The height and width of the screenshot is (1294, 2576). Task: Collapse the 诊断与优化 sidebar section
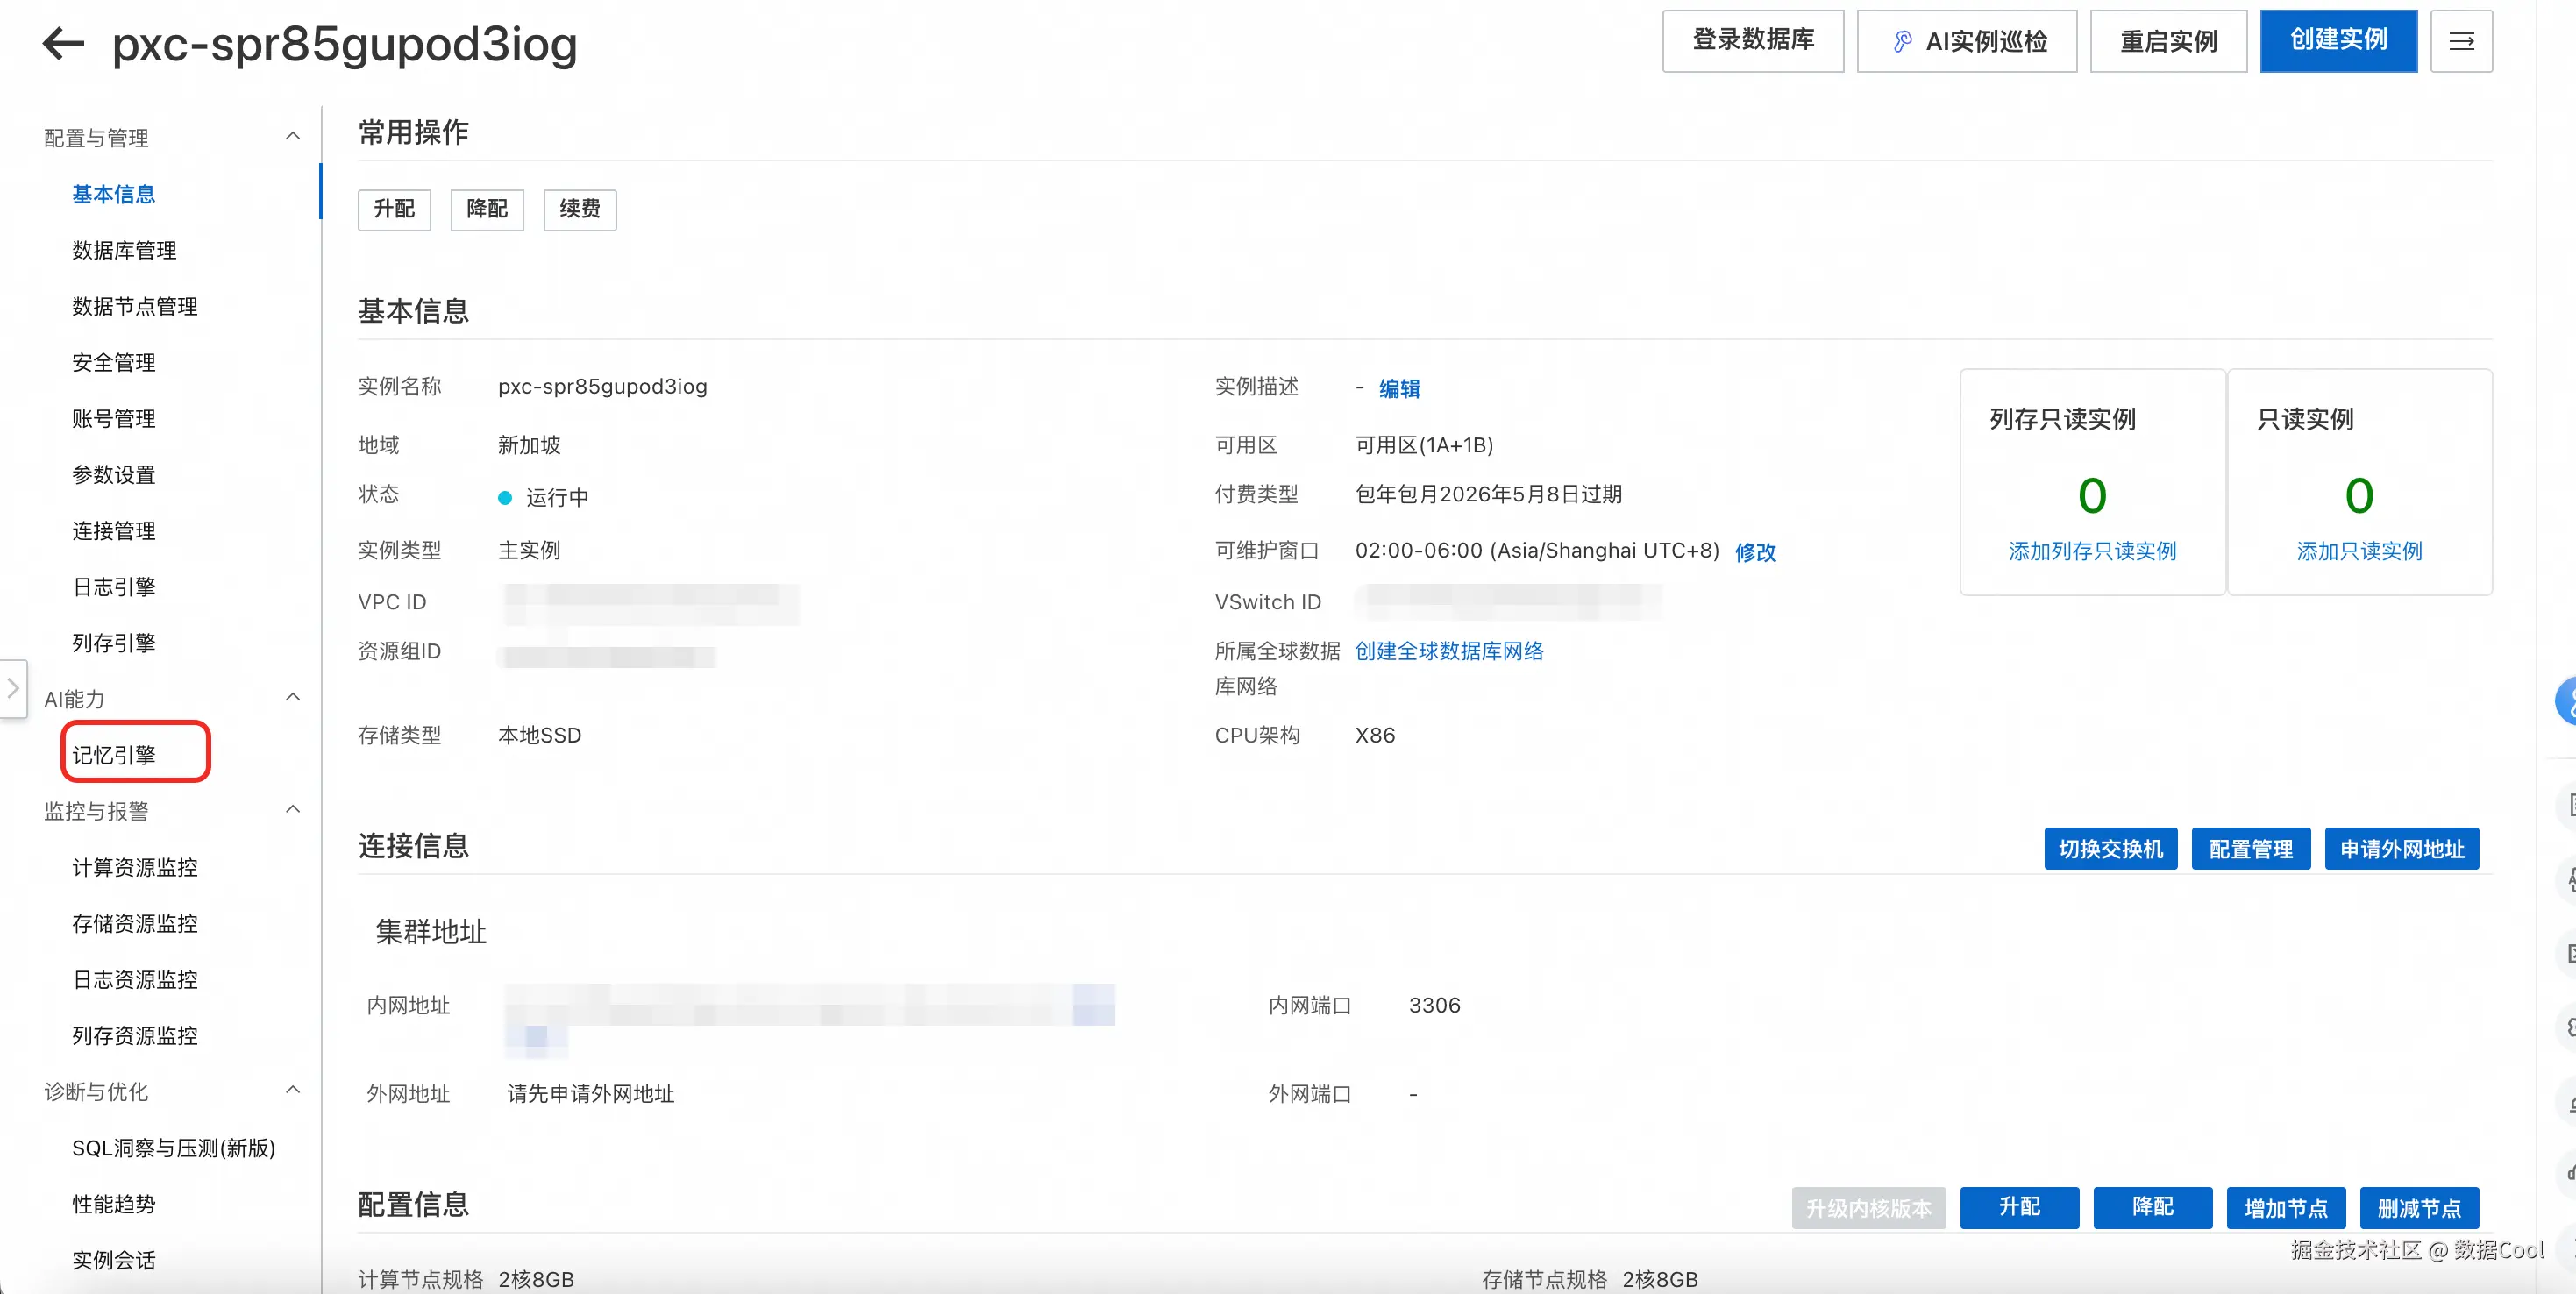point(292,1090)
